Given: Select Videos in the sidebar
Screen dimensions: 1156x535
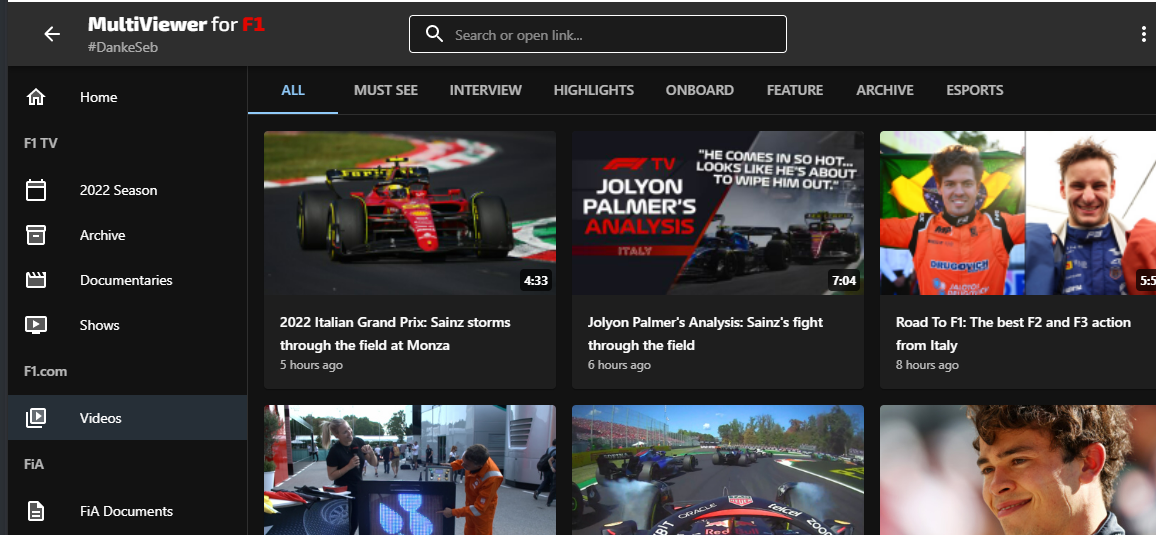Looking at the screenshot, I should point(128,418).
